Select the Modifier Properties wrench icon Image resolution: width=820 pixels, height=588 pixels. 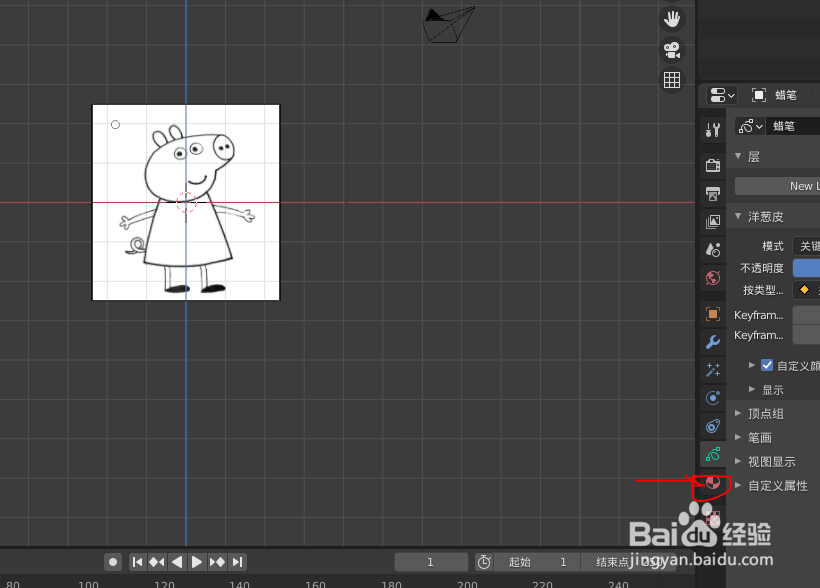pos(712,341)
